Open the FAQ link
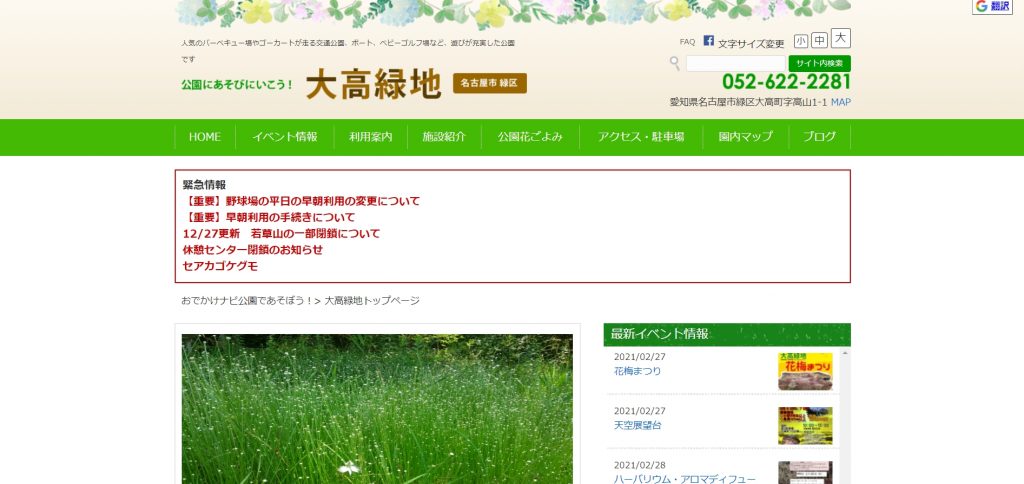This screenshot has height=484, width=1024. pyautogui.click(x=687, y=42)
